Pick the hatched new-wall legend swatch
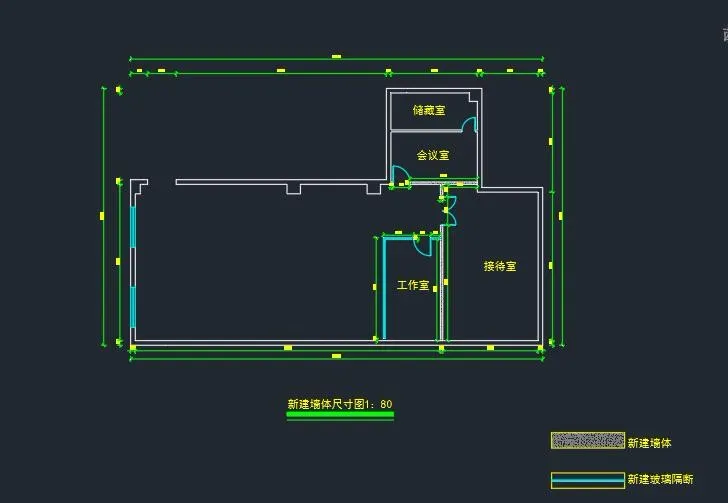Image resolution: width=728 pixels, height=503 pixels. tap(588, 440)
